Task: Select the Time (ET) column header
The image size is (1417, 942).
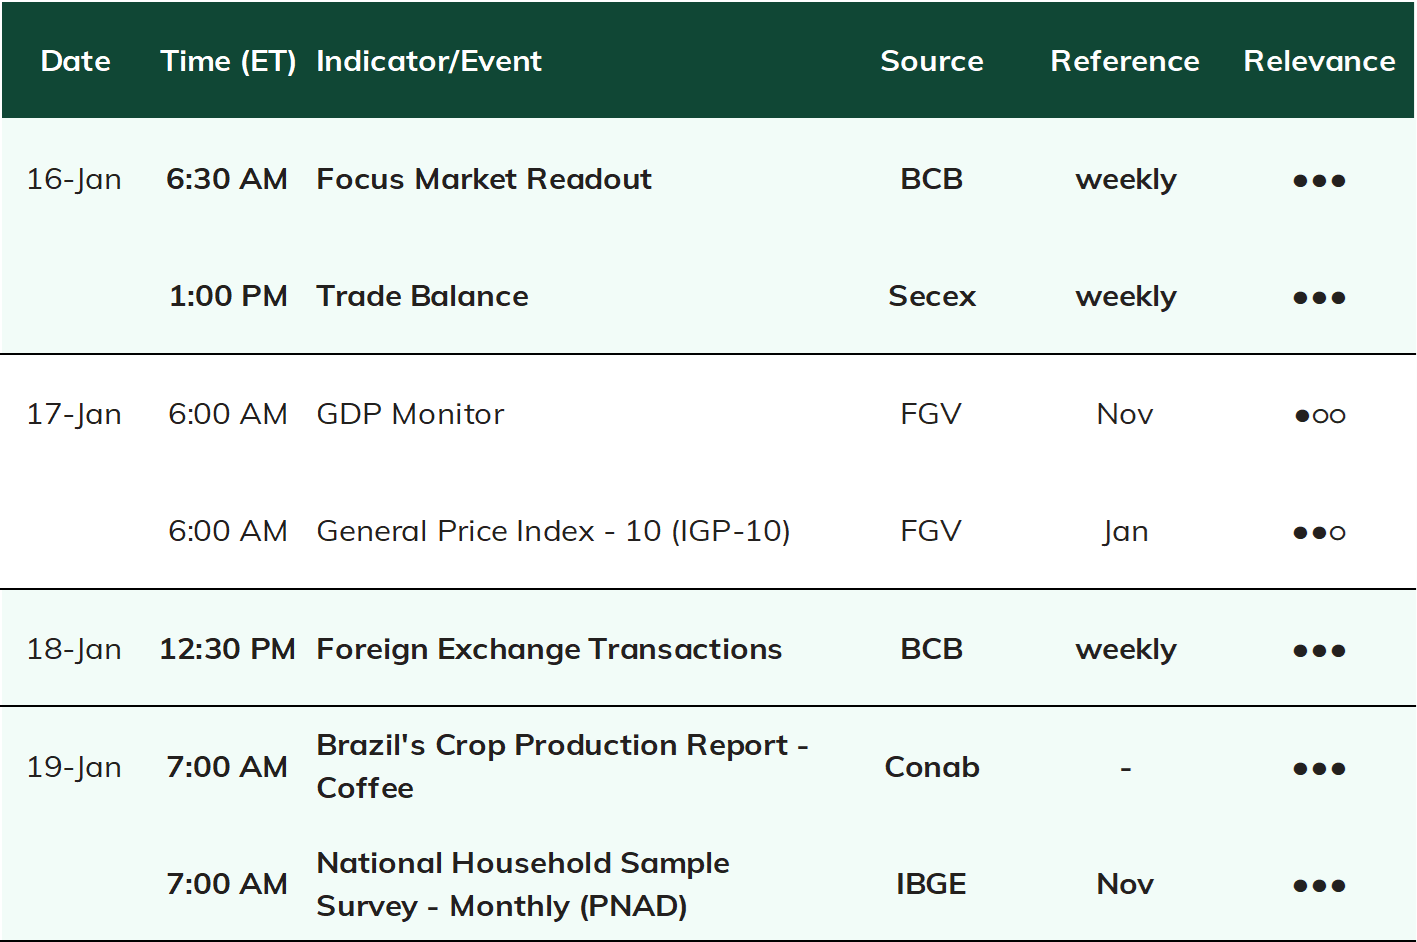Action: [x=228, y=62]
